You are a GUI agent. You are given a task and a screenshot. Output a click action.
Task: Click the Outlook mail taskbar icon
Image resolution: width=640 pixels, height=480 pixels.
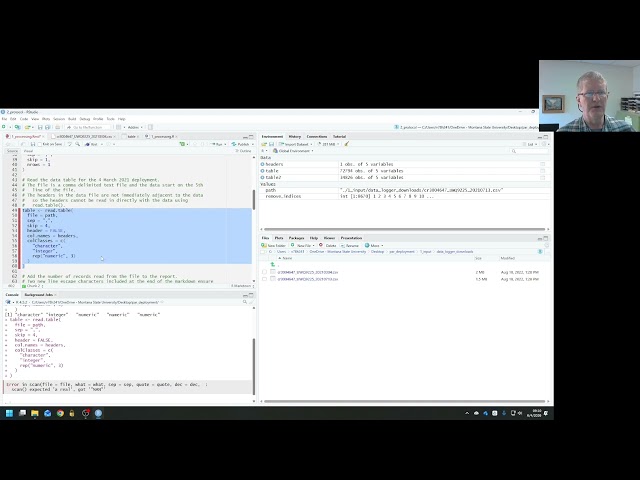(47, 413)
